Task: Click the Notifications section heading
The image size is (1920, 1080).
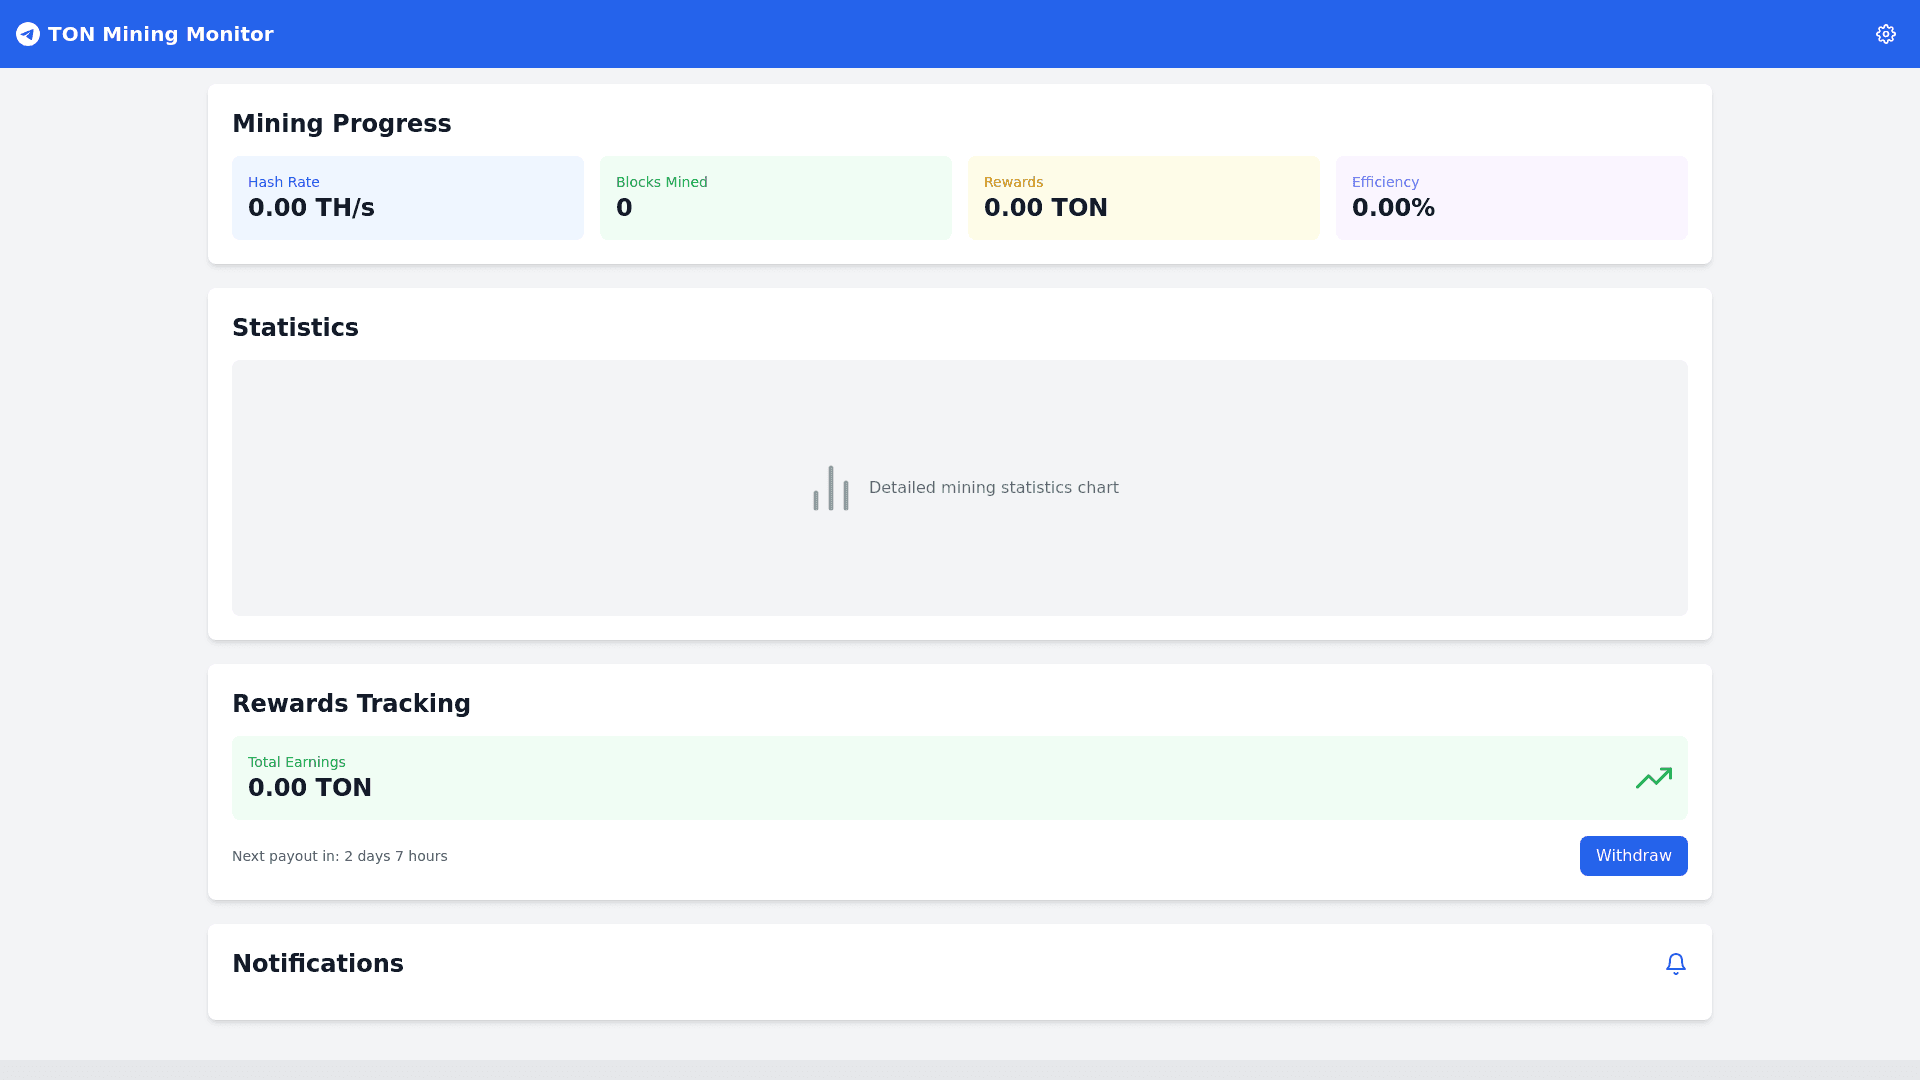Action: pos(318,964)
